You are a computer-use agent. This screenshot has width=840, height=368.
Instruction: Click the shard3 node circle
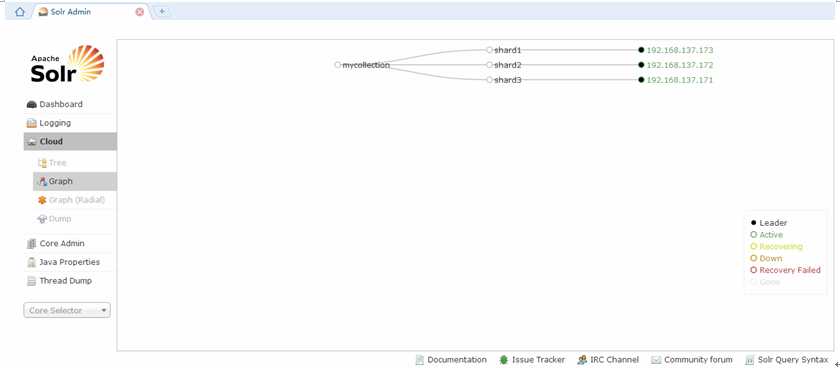489,80
